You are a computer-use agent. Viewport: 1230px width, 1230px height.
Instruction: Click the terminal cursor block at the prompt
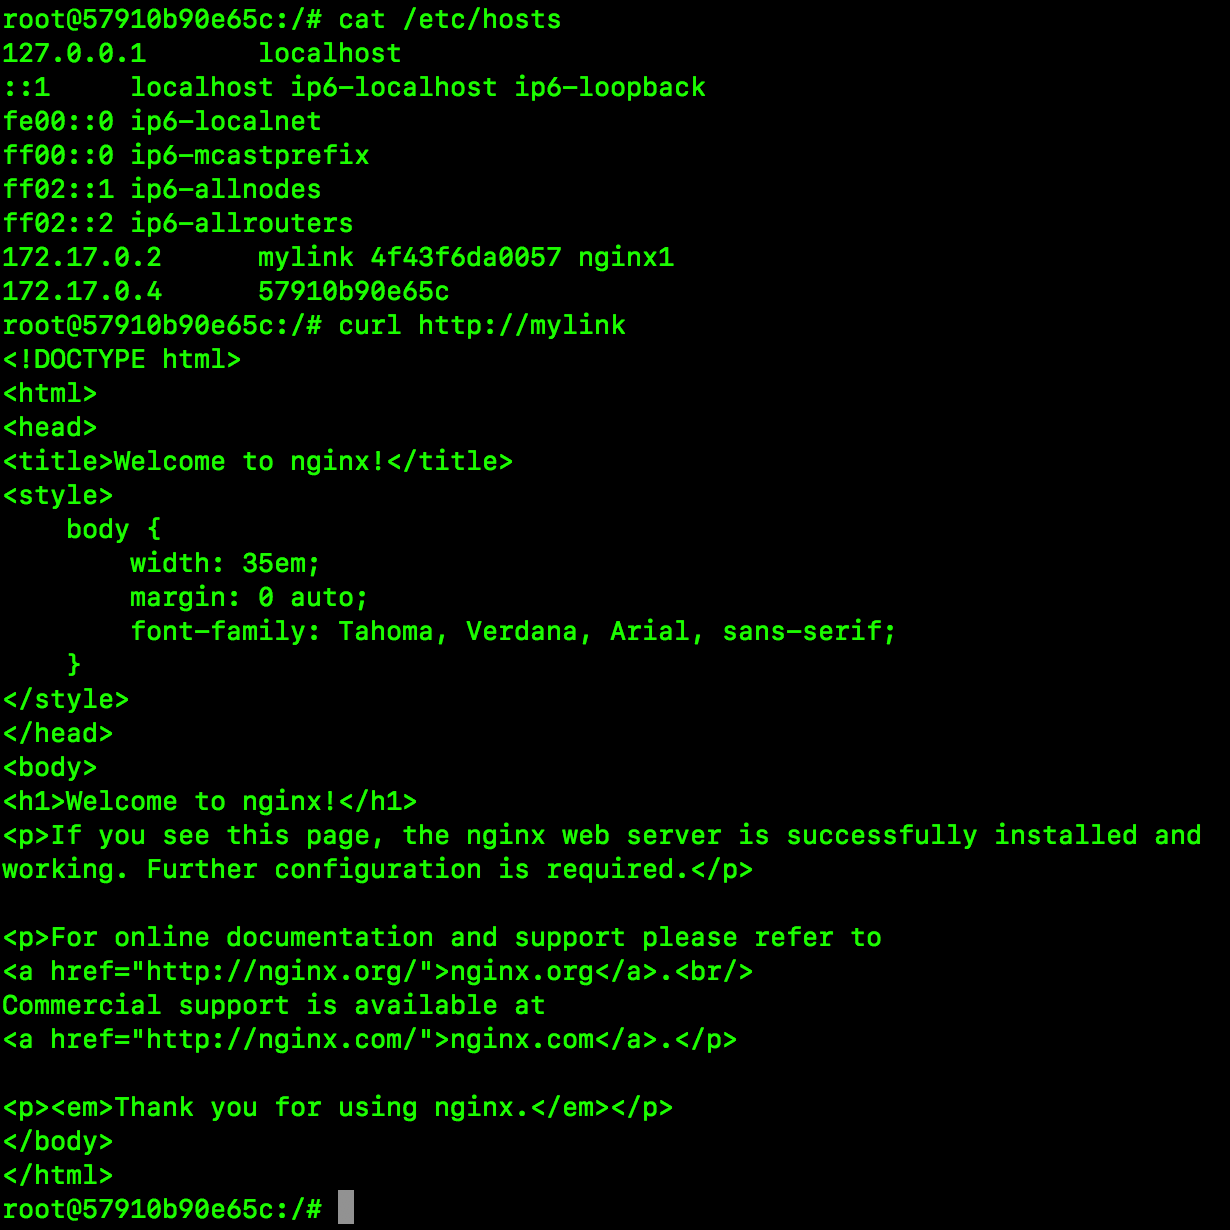pyautogui.click(x=346, y=1208)
